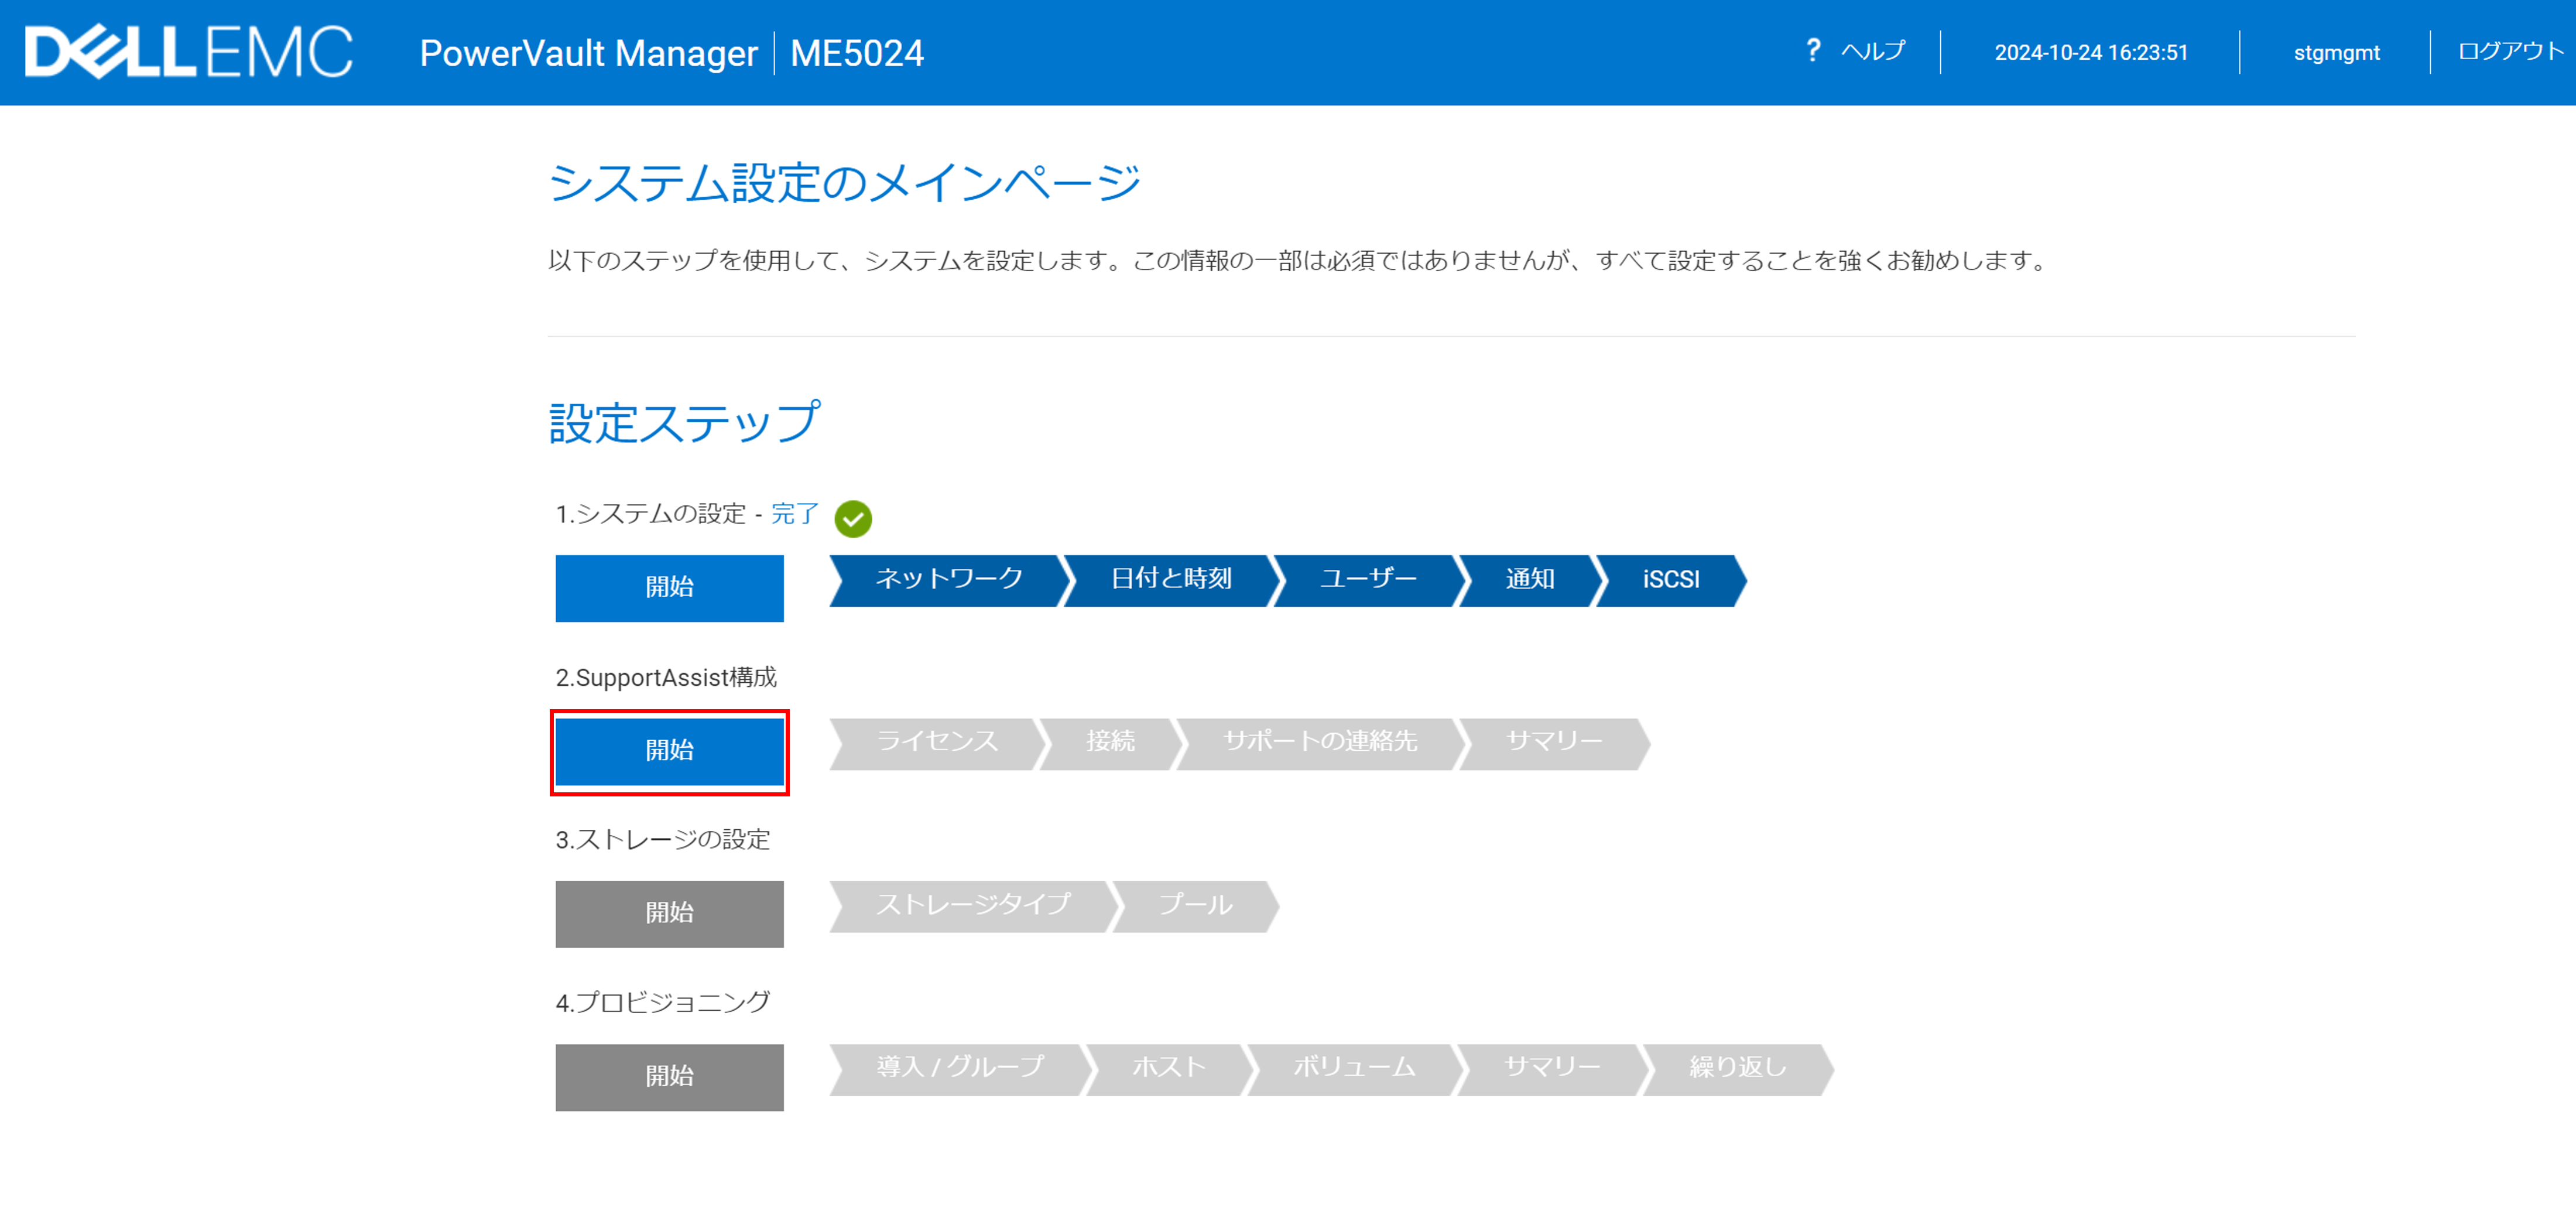The width and height of the screenshot is (2576, 1228).
Task: Click the Dell EMC logo
Action: 188,52
